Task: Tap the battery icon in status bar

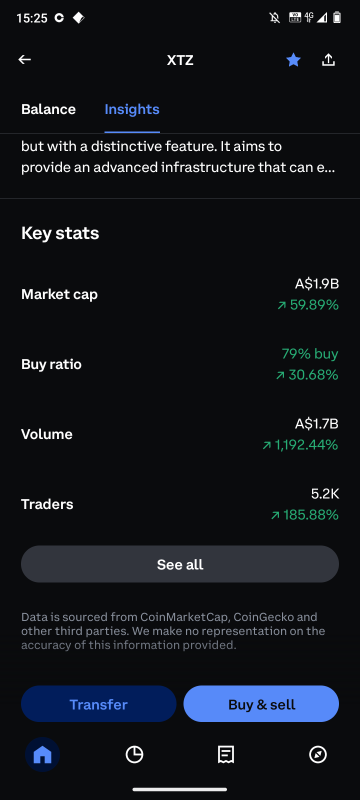Action: (x=337, y=18)
